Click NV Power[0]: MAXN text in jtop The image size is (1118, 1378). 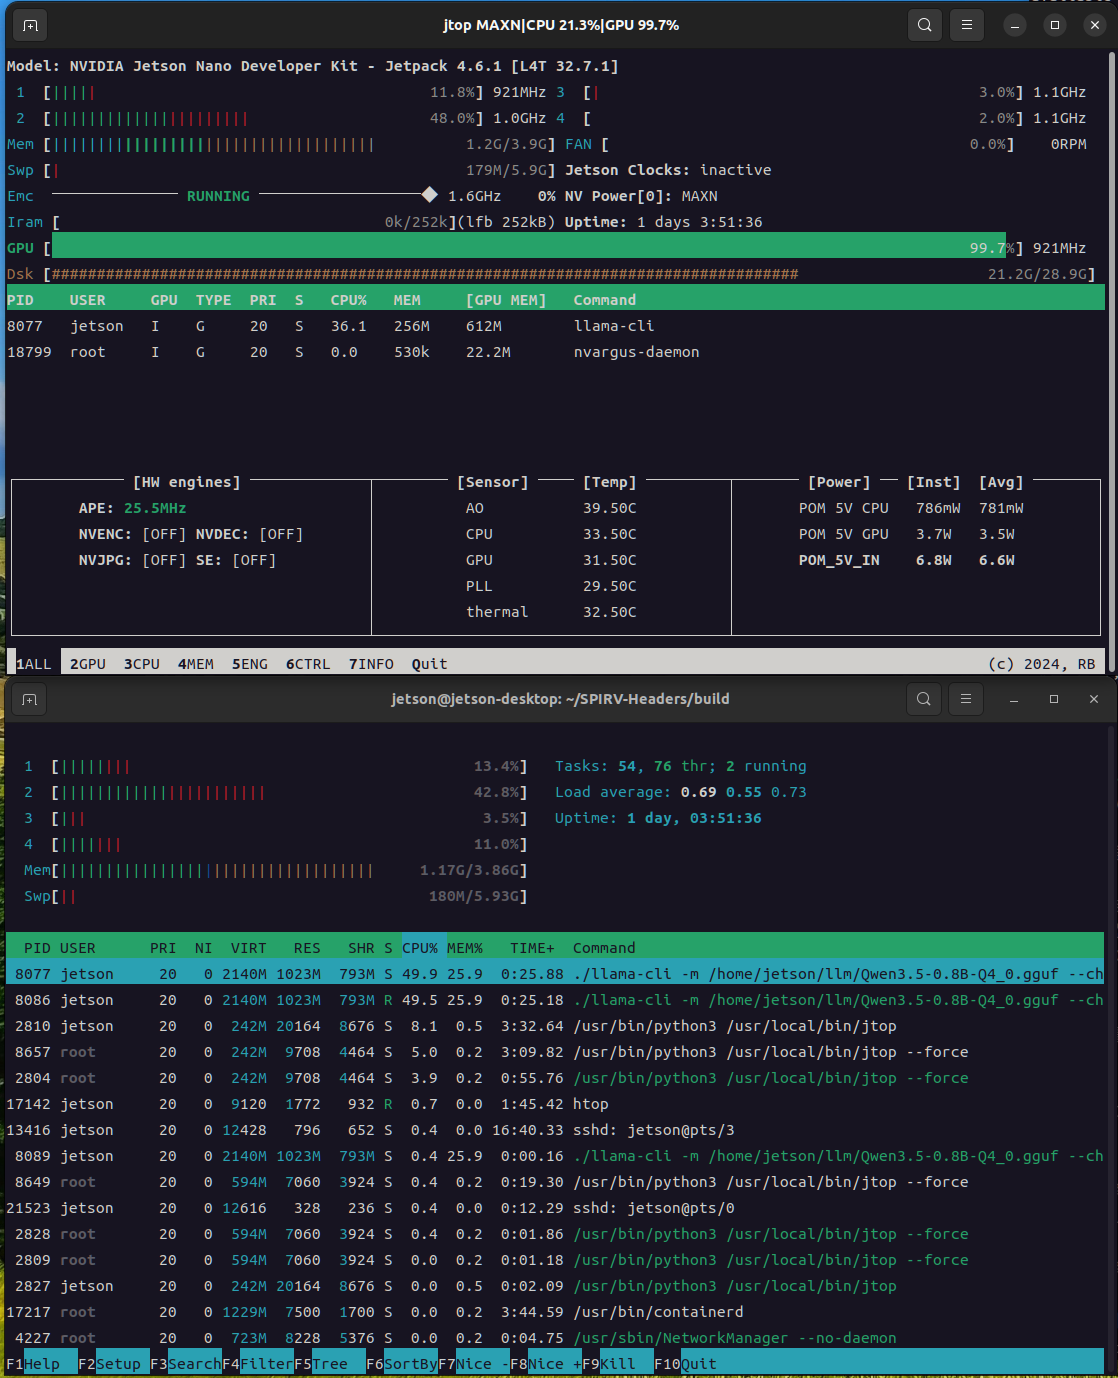click(641, 196)
